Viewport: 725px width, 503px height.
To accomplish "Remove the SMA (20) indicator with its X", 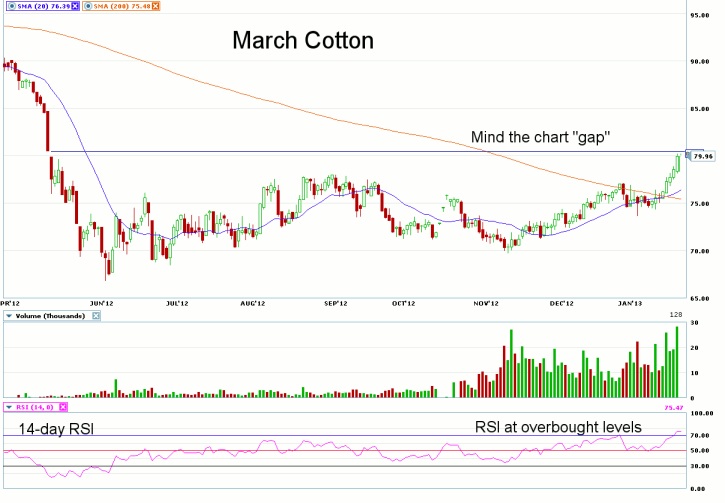I will (x=75, y=6).
